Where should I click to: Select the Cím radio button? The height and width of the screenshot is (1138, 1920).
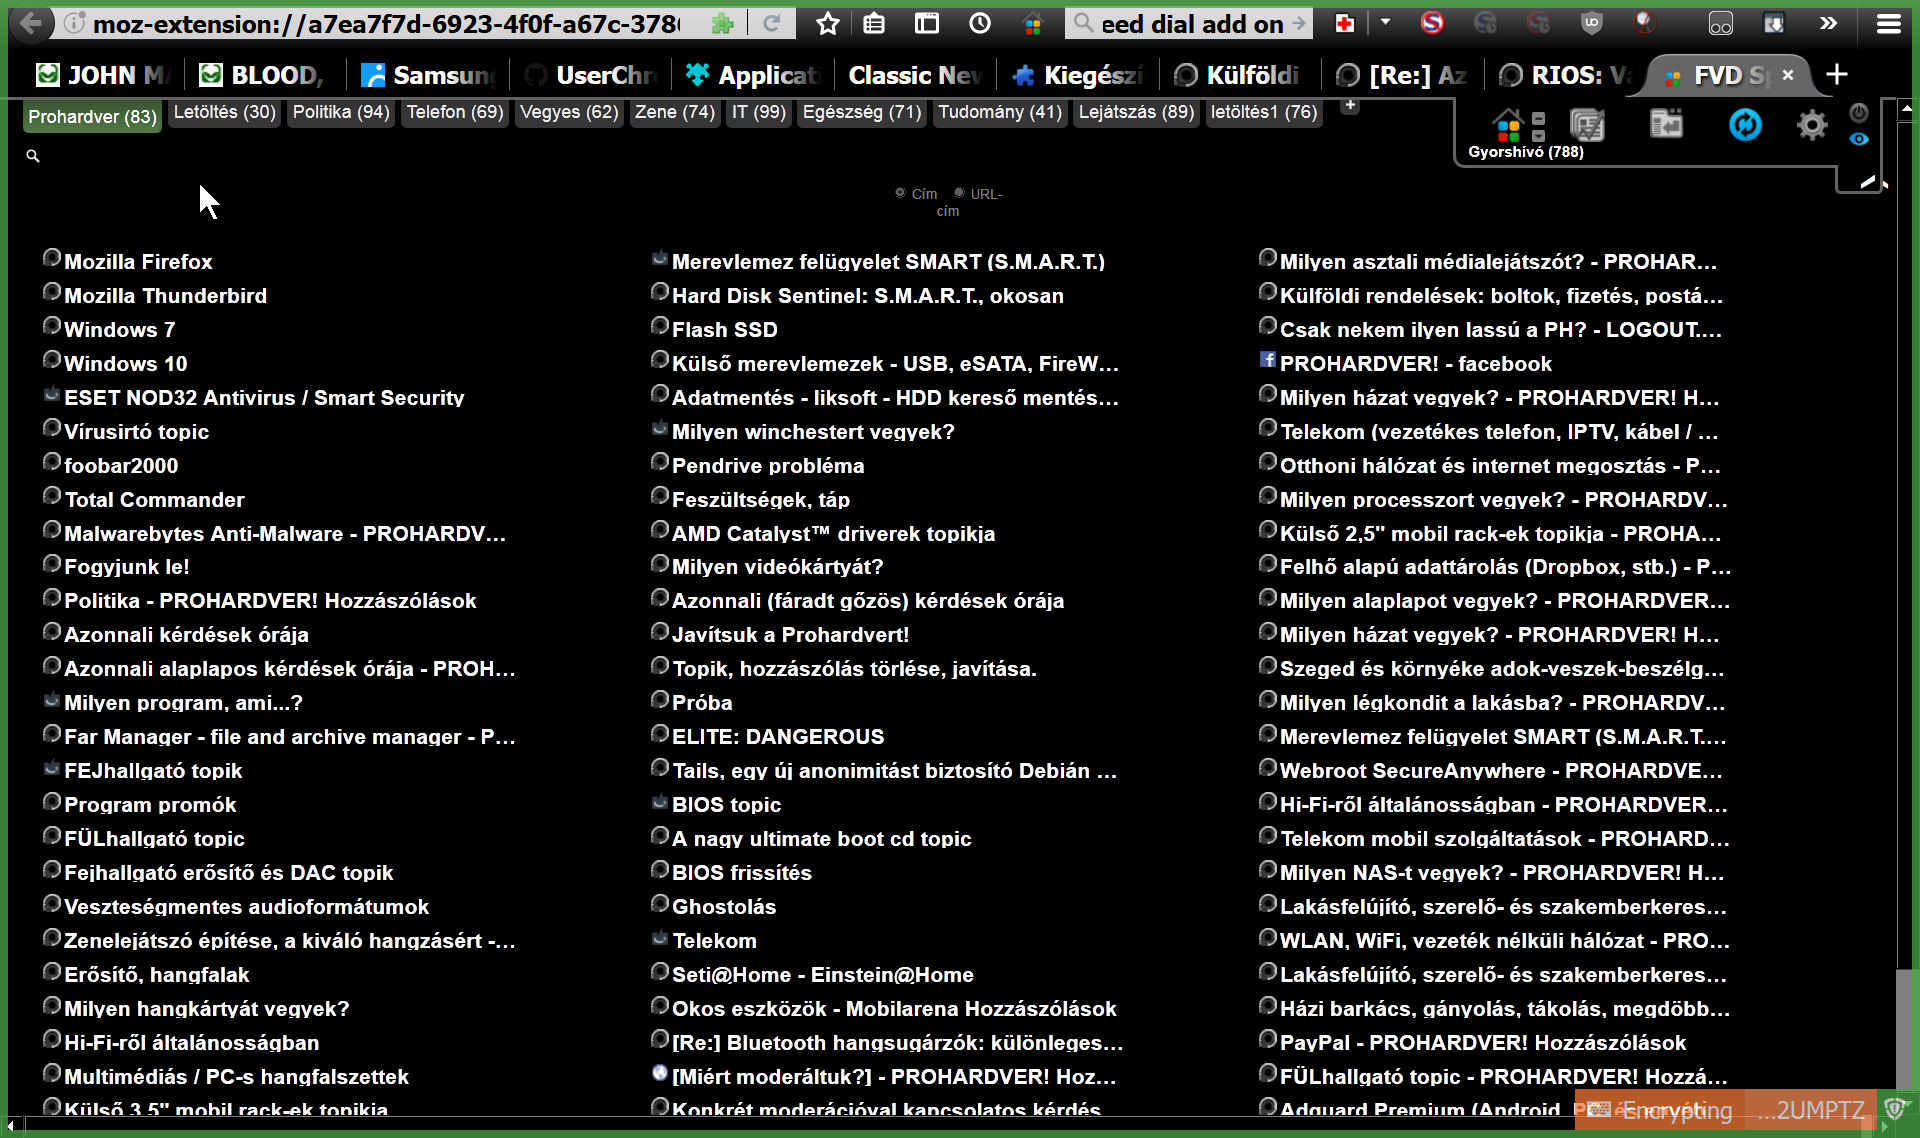pos(900,193)
